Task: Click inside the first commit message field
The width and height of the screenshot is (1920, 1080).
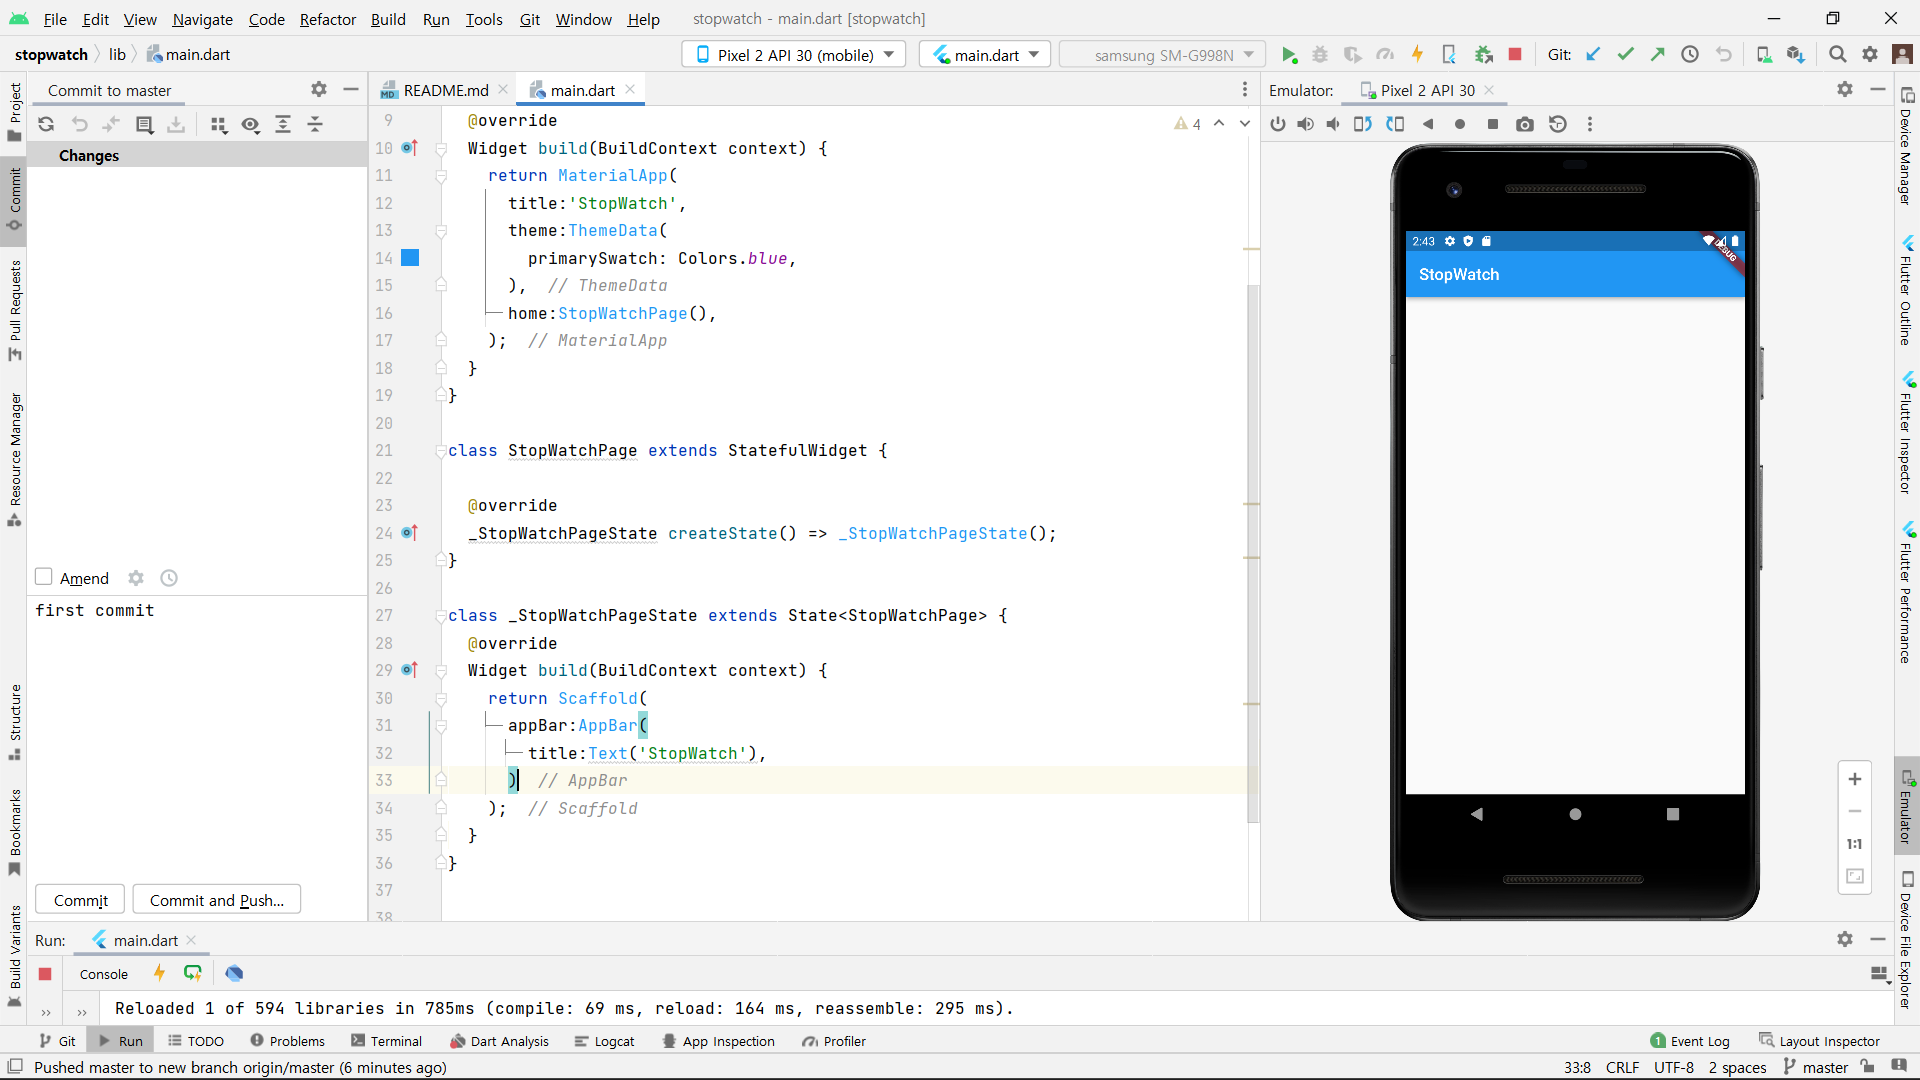Action: point(95,611)
